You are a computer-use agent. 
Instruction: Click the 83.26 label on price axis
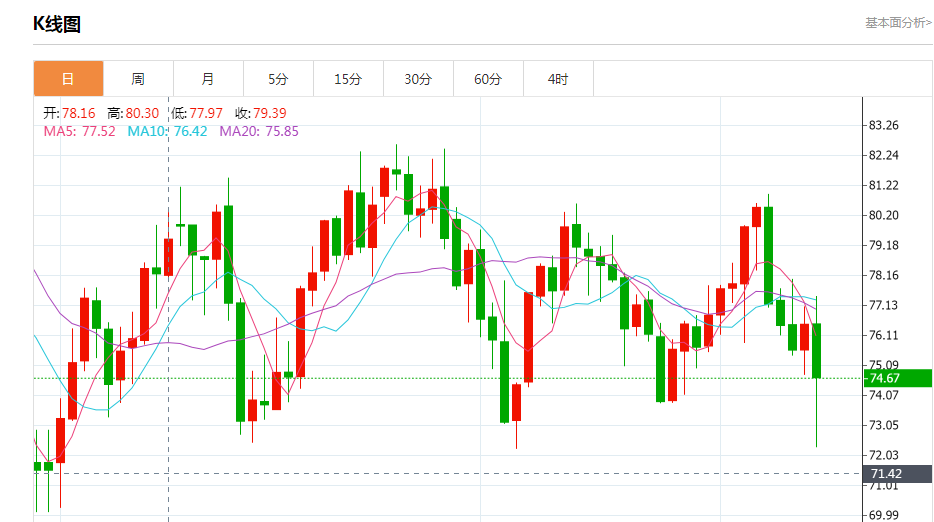tap(883, 126)
